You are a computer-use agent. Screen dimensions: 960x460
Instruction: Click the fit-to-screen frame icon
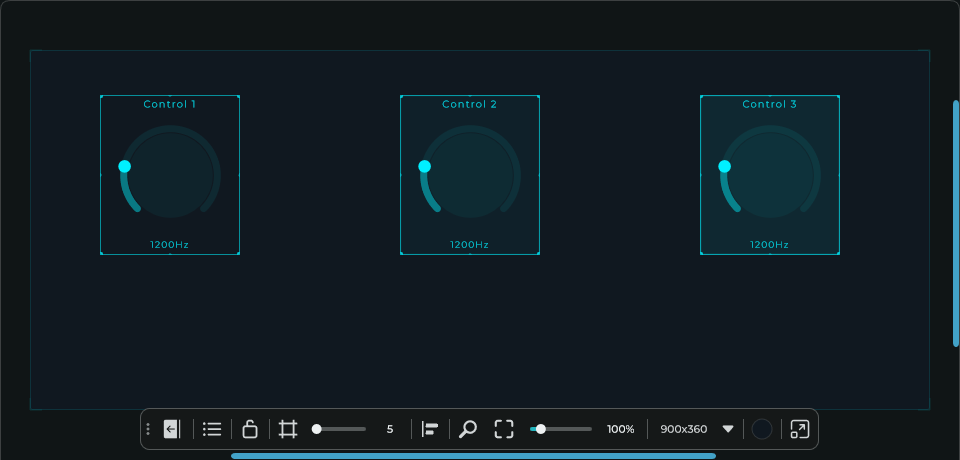click(x=504, y=429)
